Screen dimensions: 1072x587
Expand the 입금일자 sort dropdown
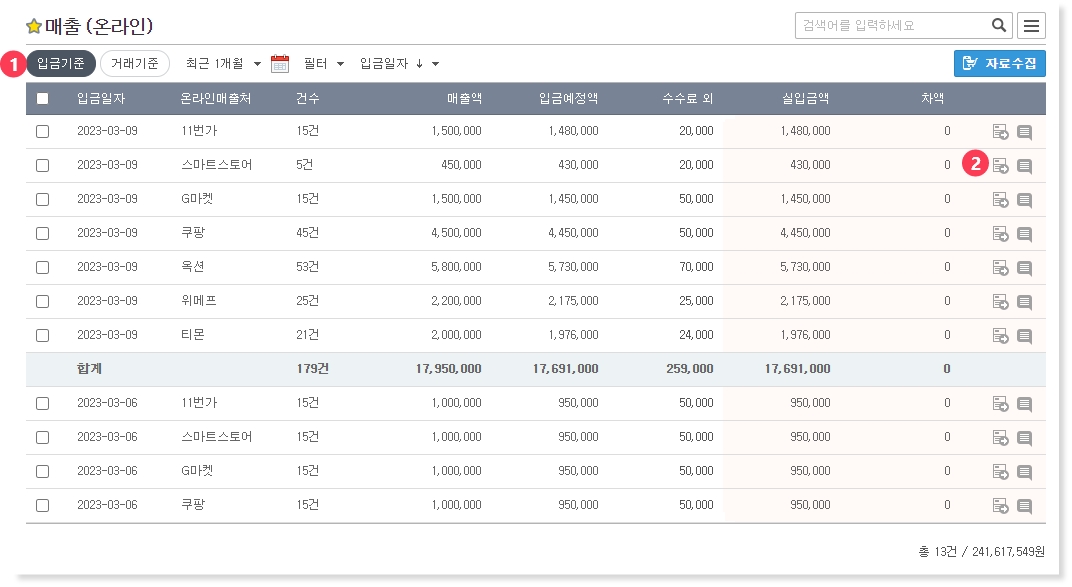(x=399, y=64)
